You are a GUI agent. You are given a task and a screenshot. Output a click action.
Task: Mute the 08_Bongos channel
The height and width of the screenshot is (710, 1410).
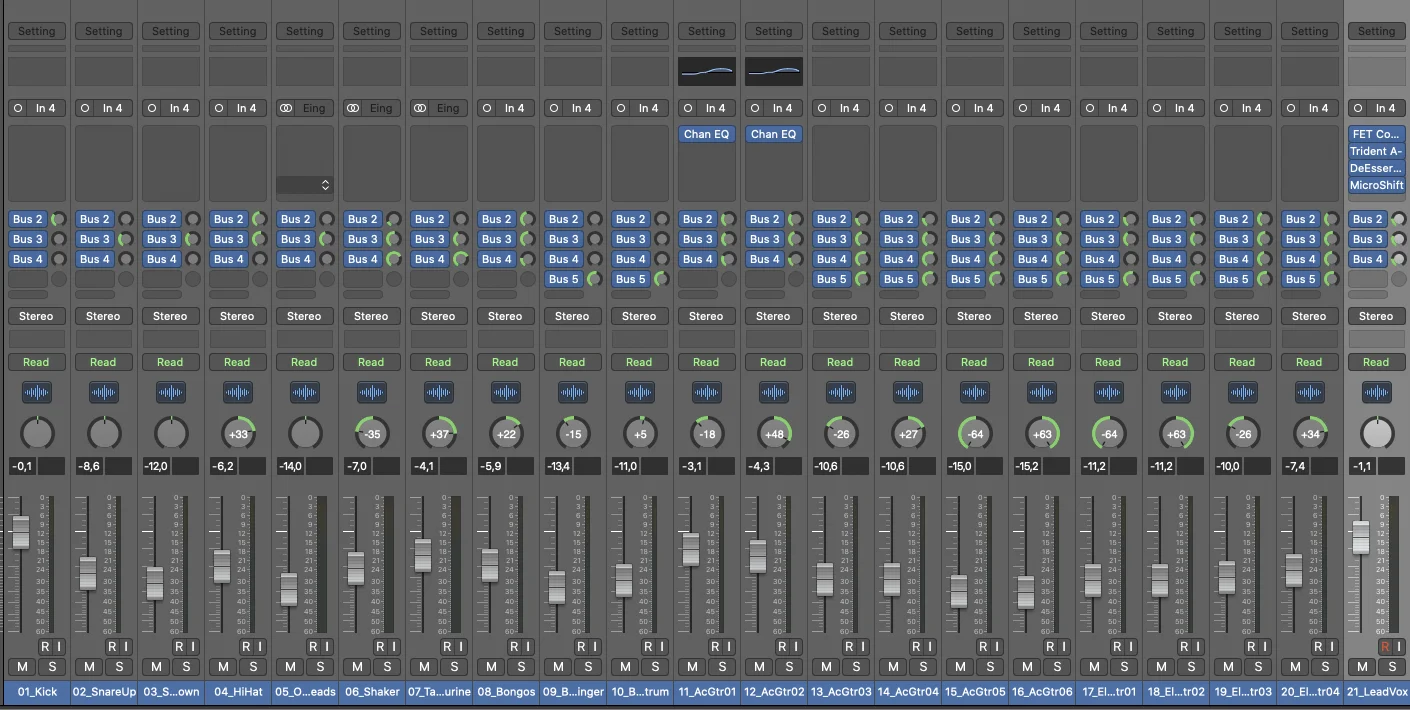(491, 667)
